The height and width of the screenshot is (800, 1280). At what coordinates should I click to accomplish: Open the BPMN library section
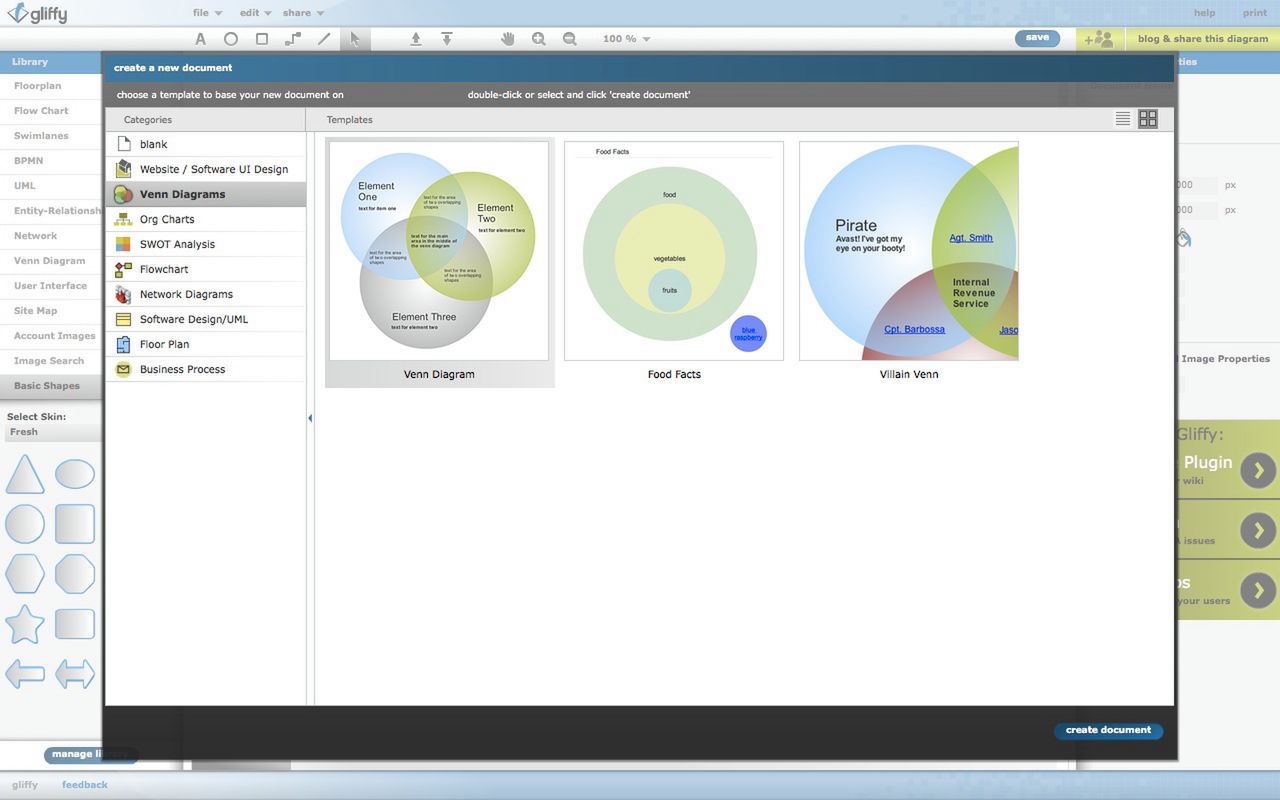(51, 161)
